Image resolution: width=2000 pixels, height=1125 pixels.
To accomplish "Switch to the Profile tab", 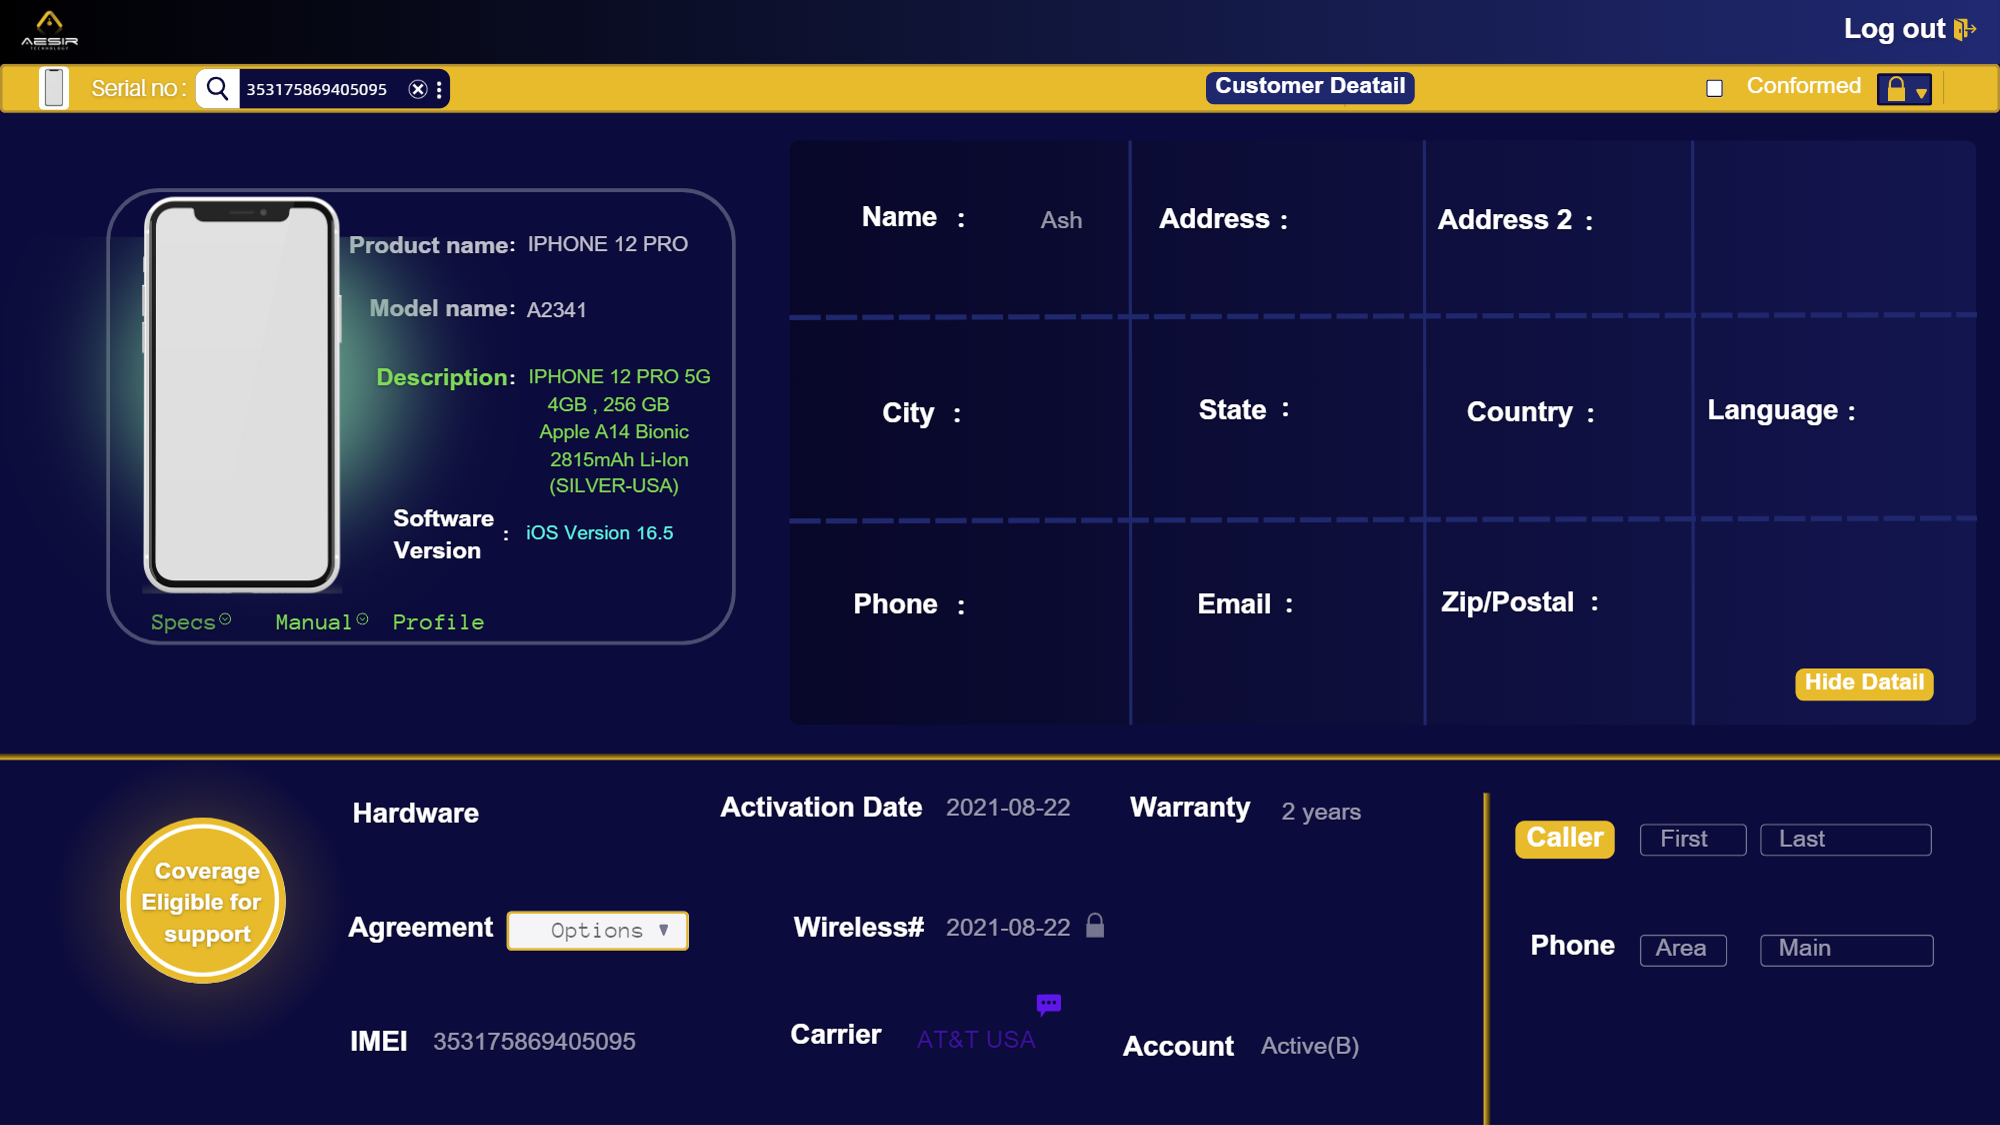I will [438, 621].
